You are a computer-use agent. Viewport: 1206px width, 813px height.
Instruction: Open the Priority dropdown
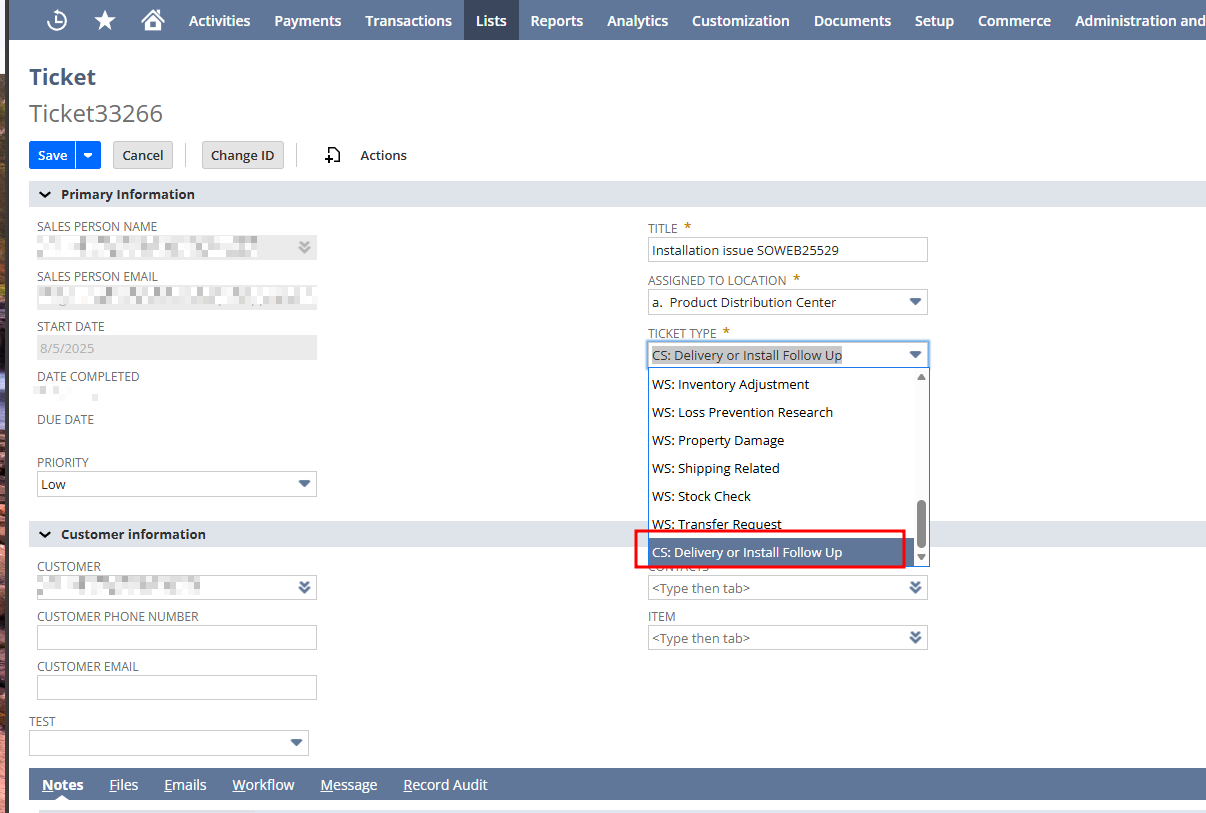pyautogui.click(x=304, y=484)
